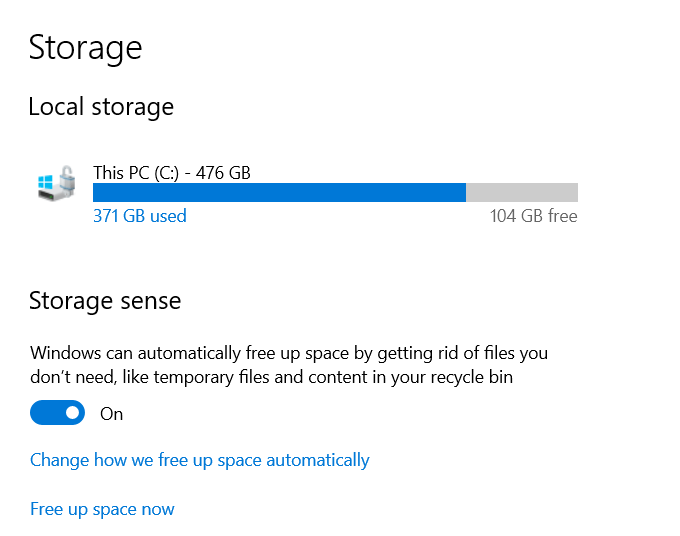Select the "This PC (C:) - 476 GB" label
Image resolution: width=680 pixels, height=536 pixels.
(x=171, y=173)
